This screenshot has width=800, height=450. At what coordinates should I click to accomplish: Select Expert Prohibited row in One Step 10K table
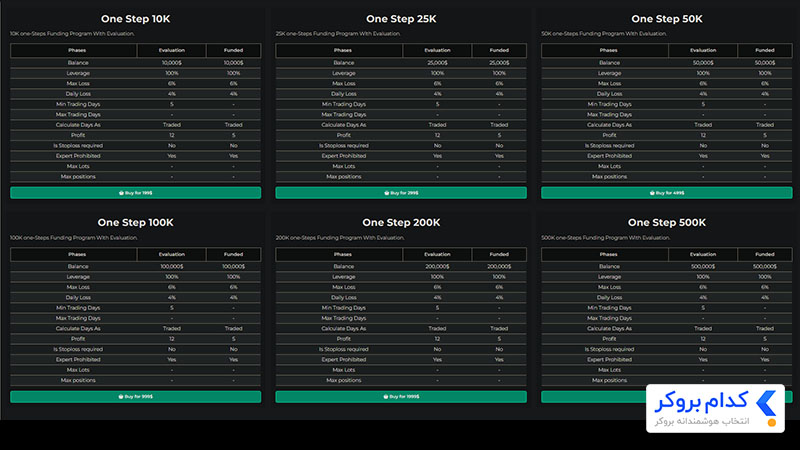(x=135, y=156)
